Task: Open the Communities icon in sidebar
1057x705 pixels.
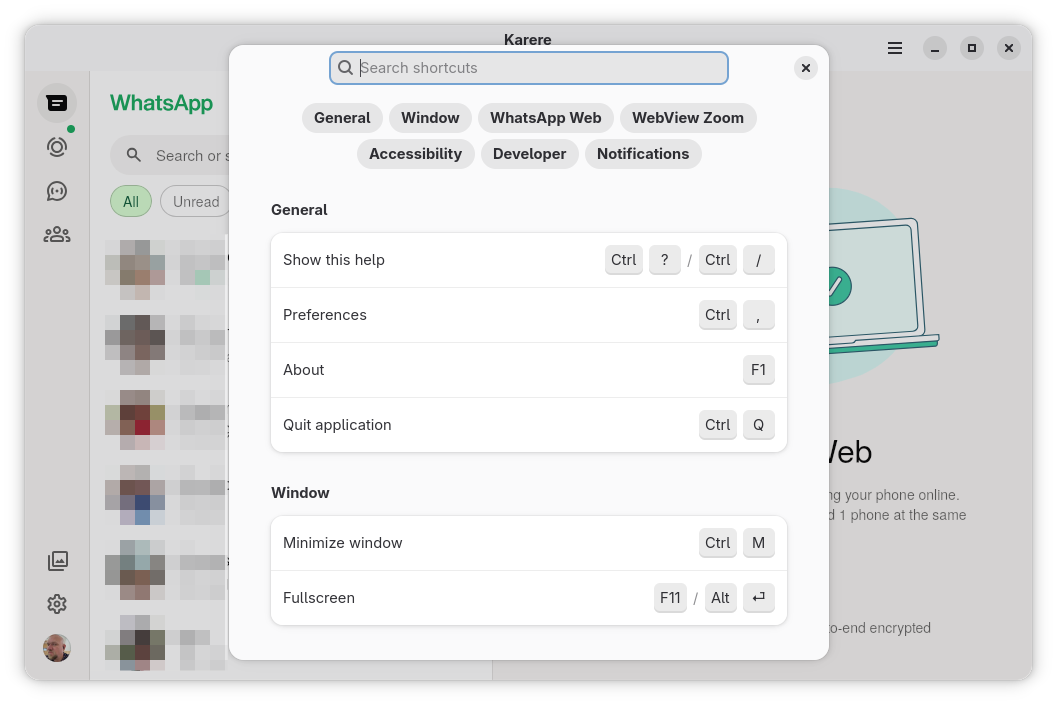Action: point(57,235)
